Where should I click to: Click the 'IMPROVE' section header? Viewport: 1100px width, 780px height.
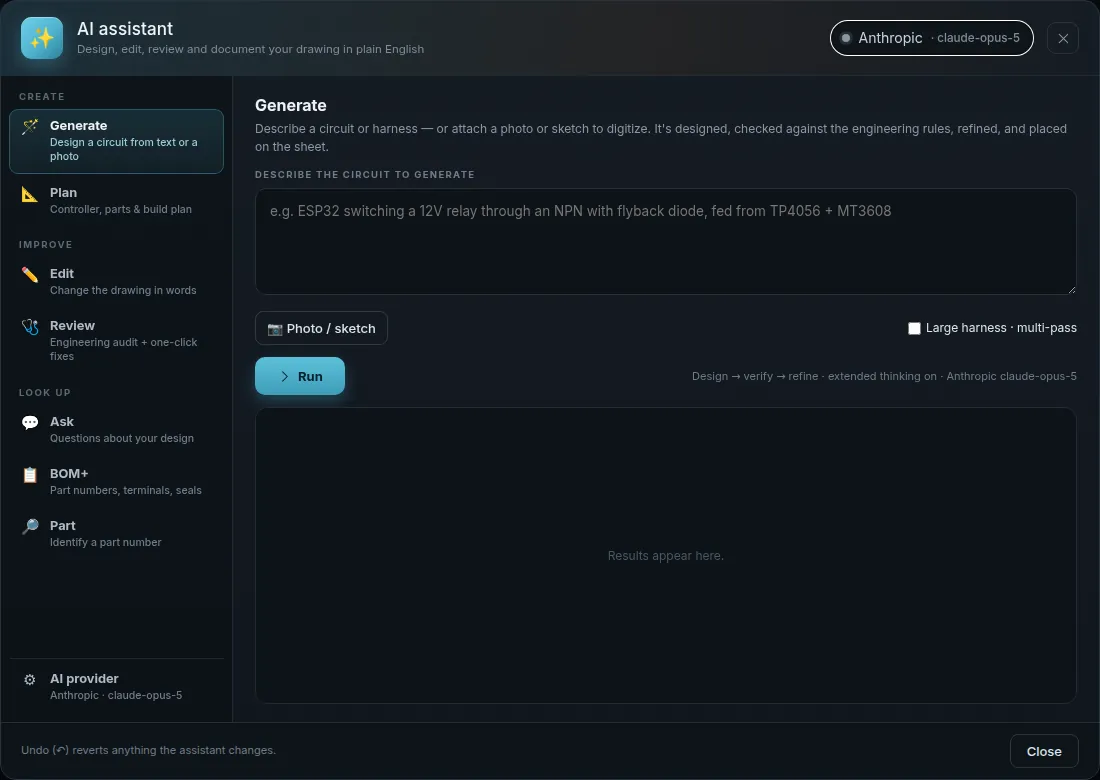46,245
